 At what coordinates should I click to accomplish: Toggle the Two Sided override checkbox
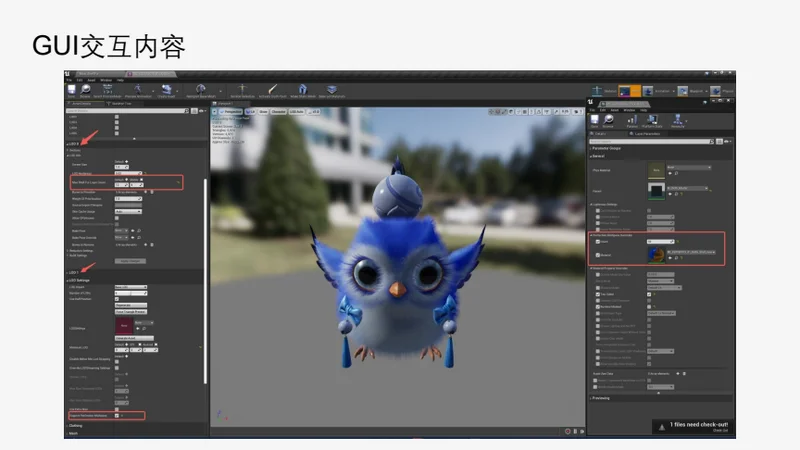point(598,294)
